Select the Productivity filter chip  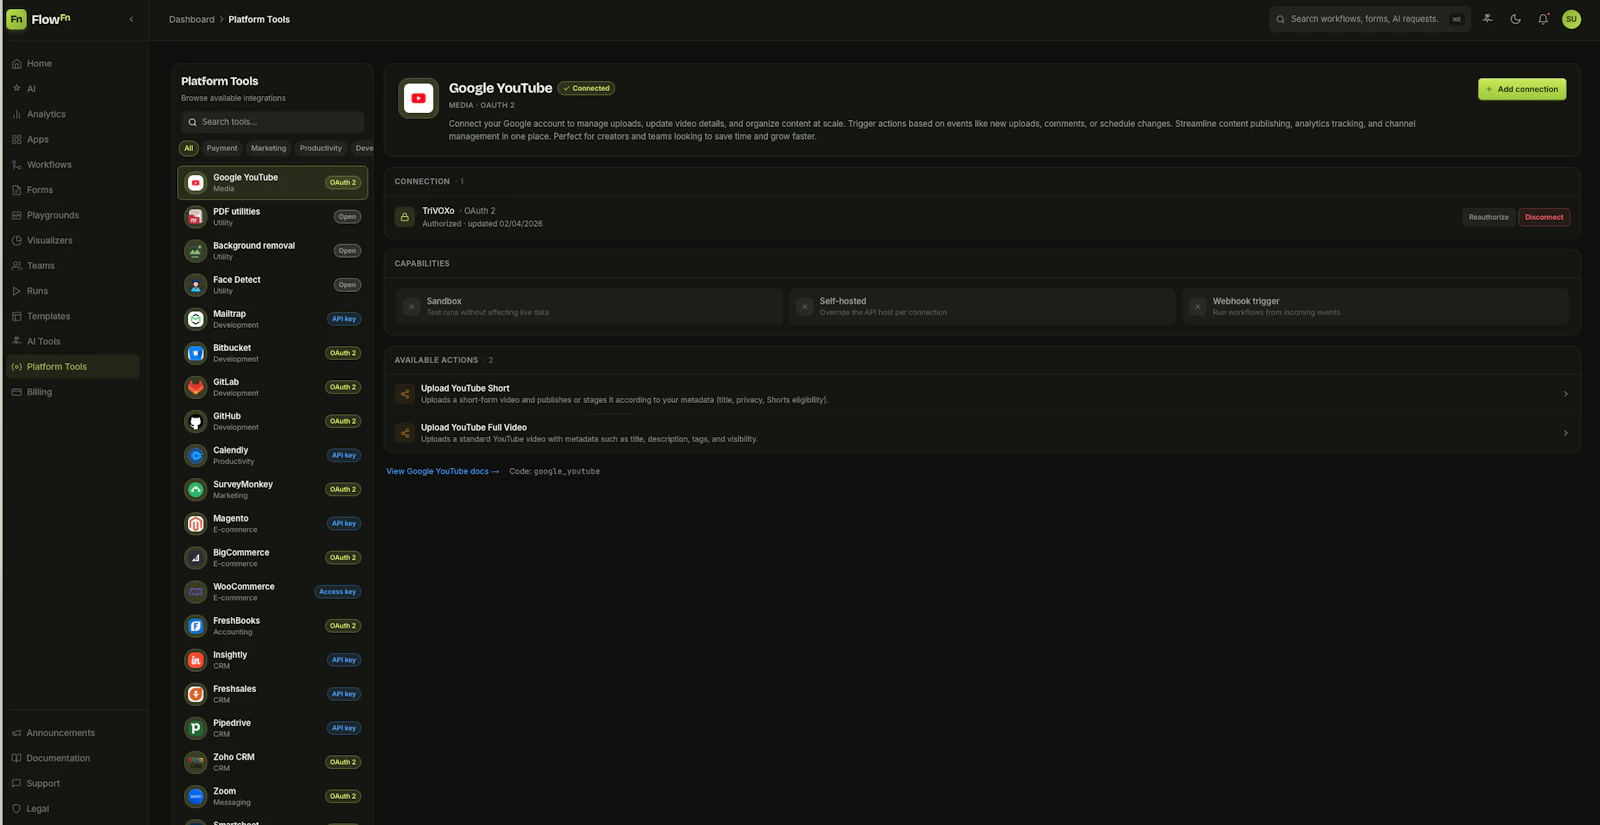click(321, 148)
